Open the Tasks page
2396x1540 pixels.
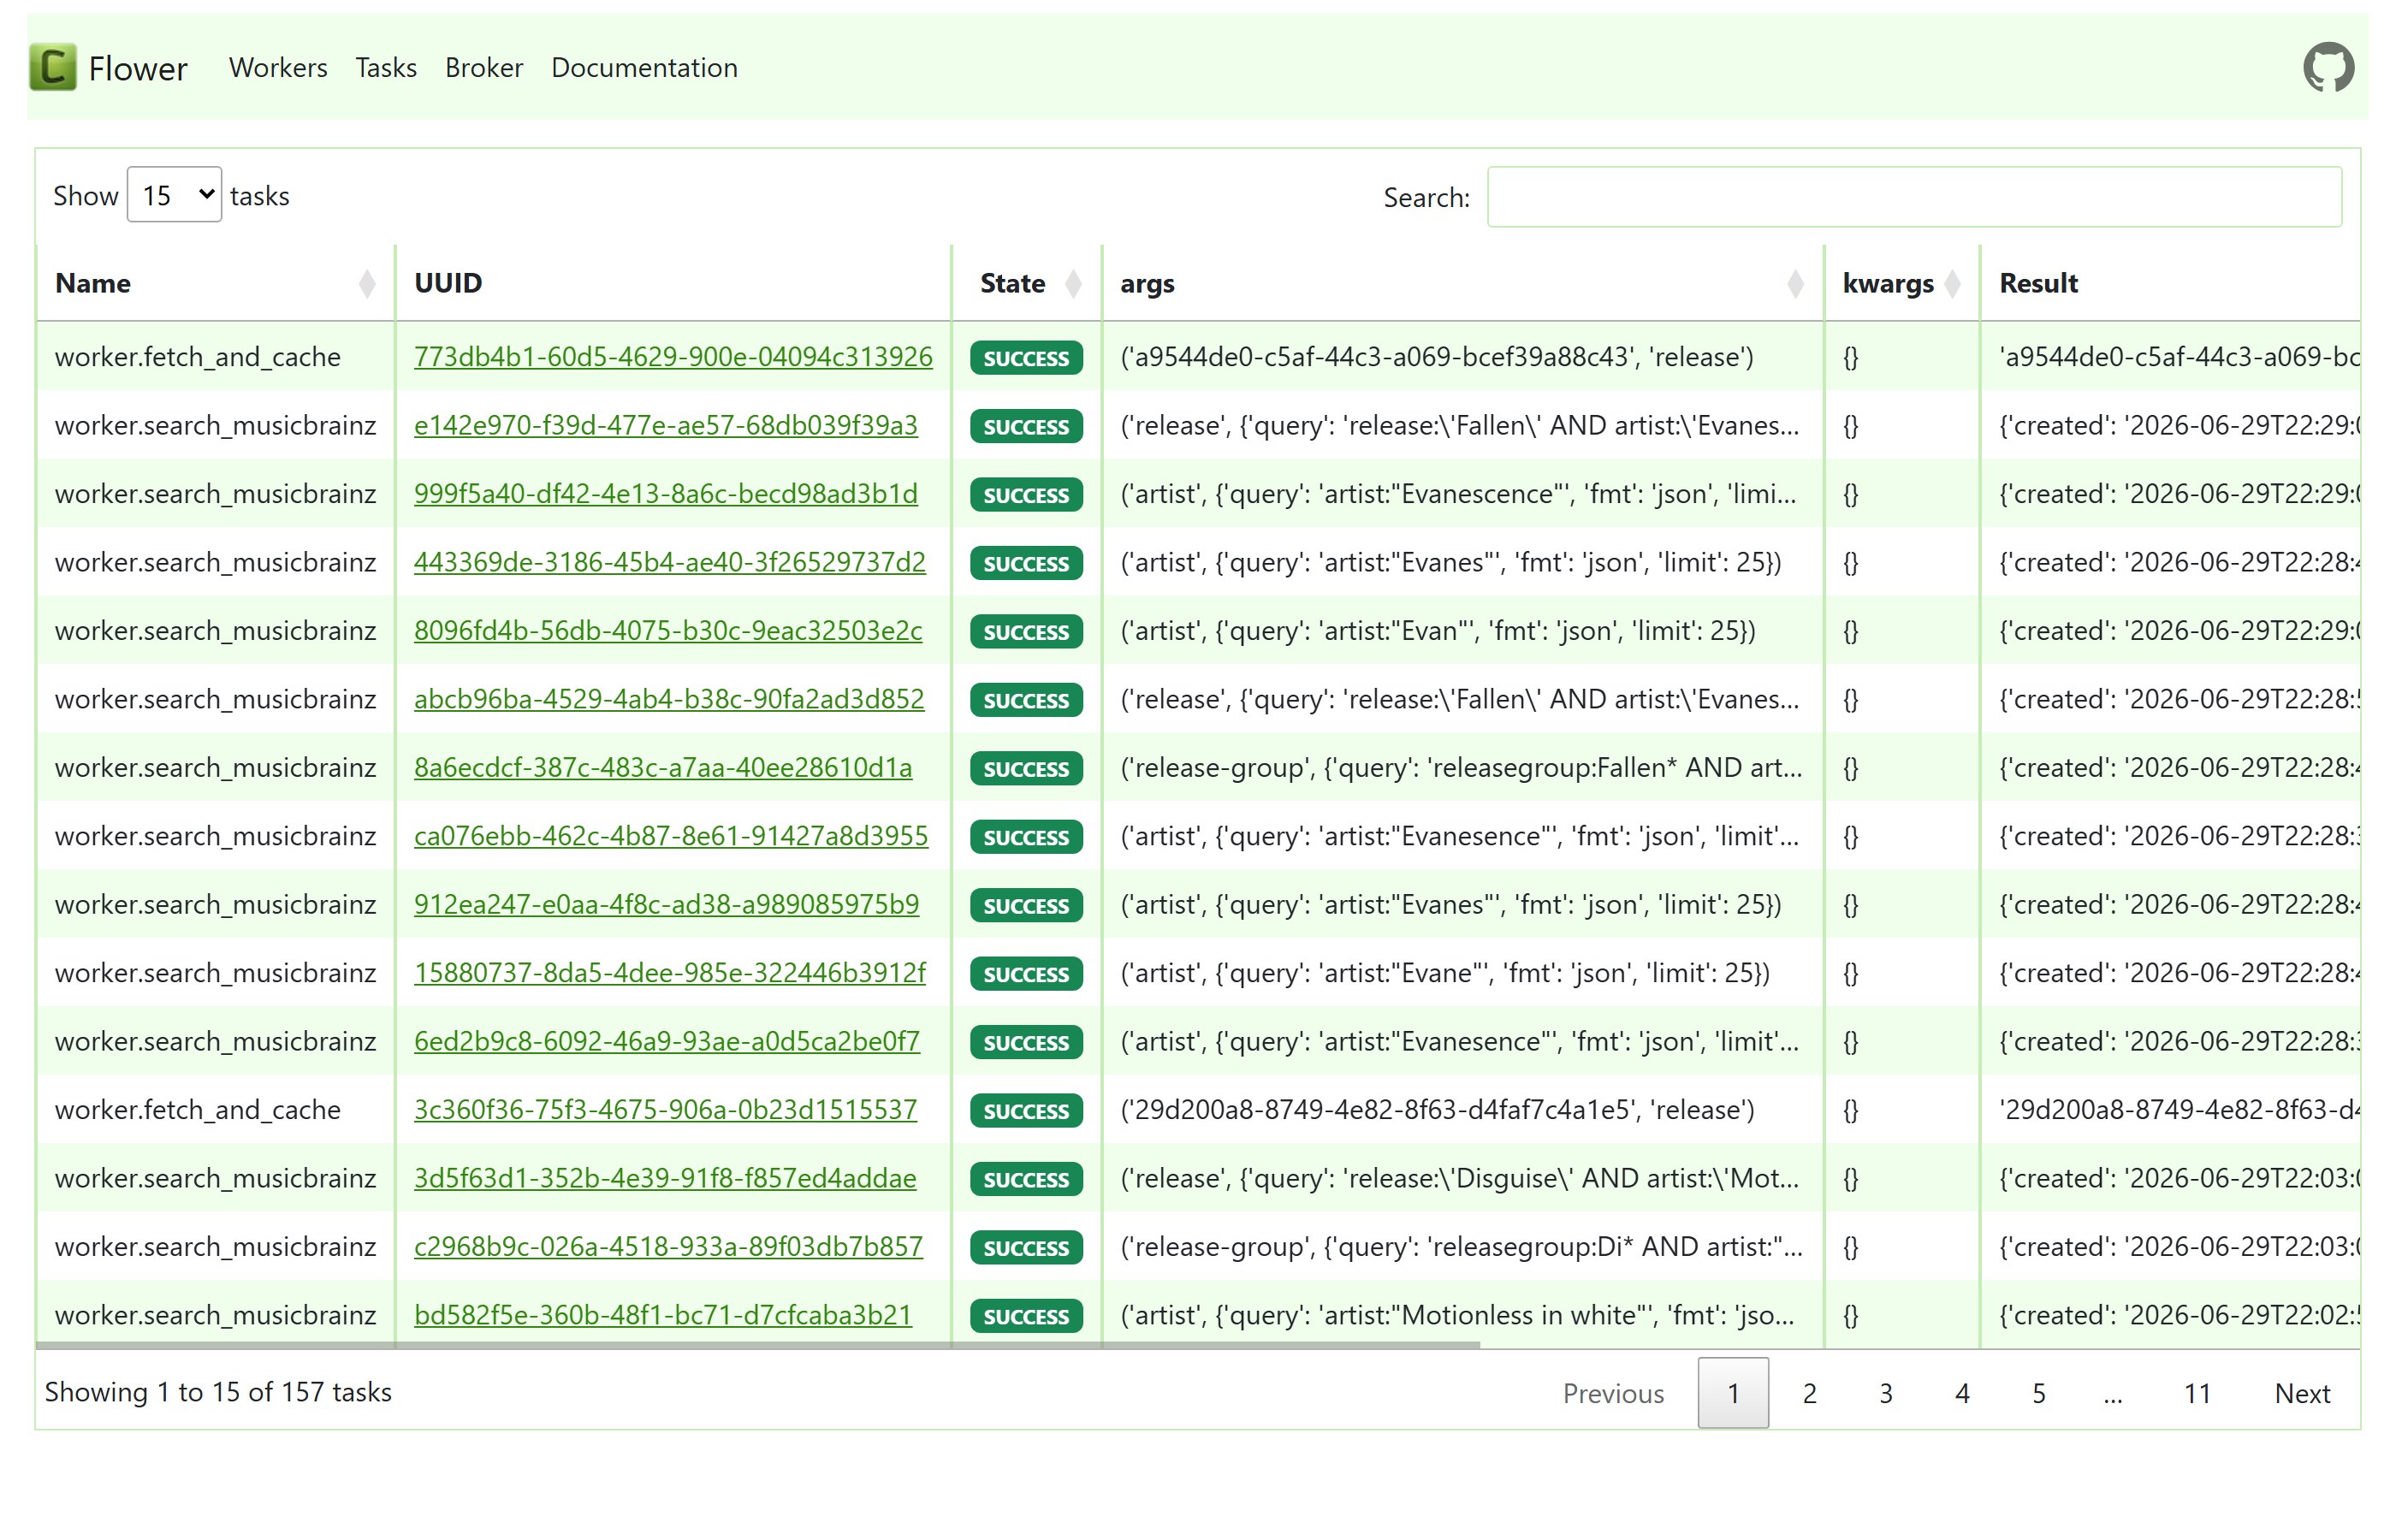tap(386, 67)
